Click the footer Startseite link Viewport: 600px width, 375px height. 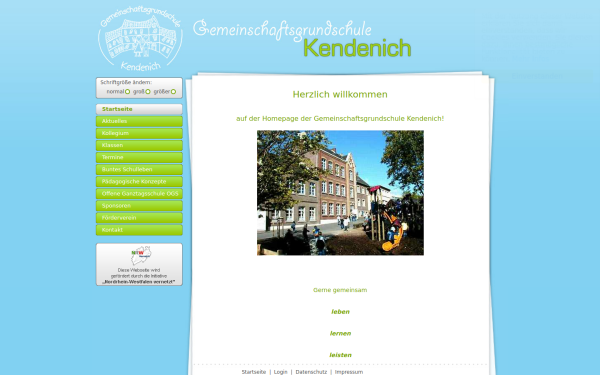coord(254,372)
